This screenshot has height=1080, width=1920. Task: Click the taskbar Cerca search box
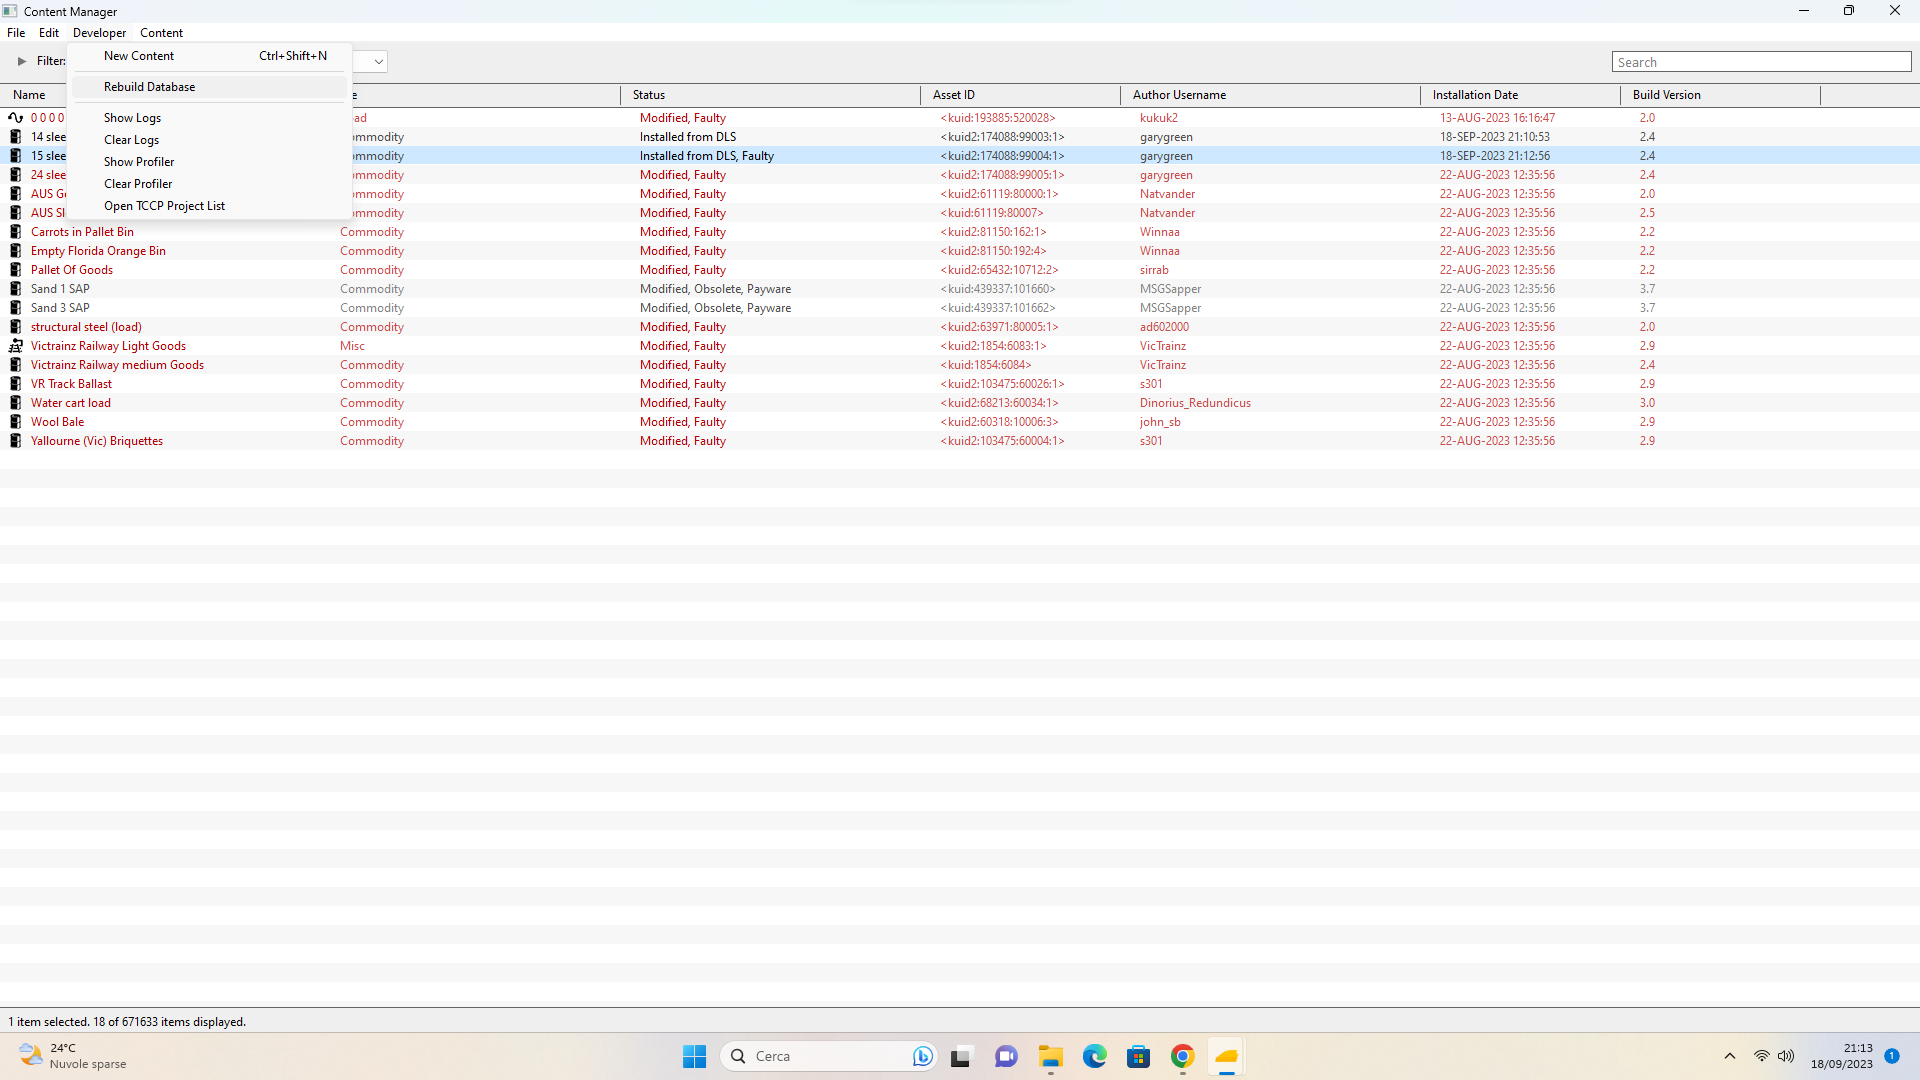[828, 1056]
